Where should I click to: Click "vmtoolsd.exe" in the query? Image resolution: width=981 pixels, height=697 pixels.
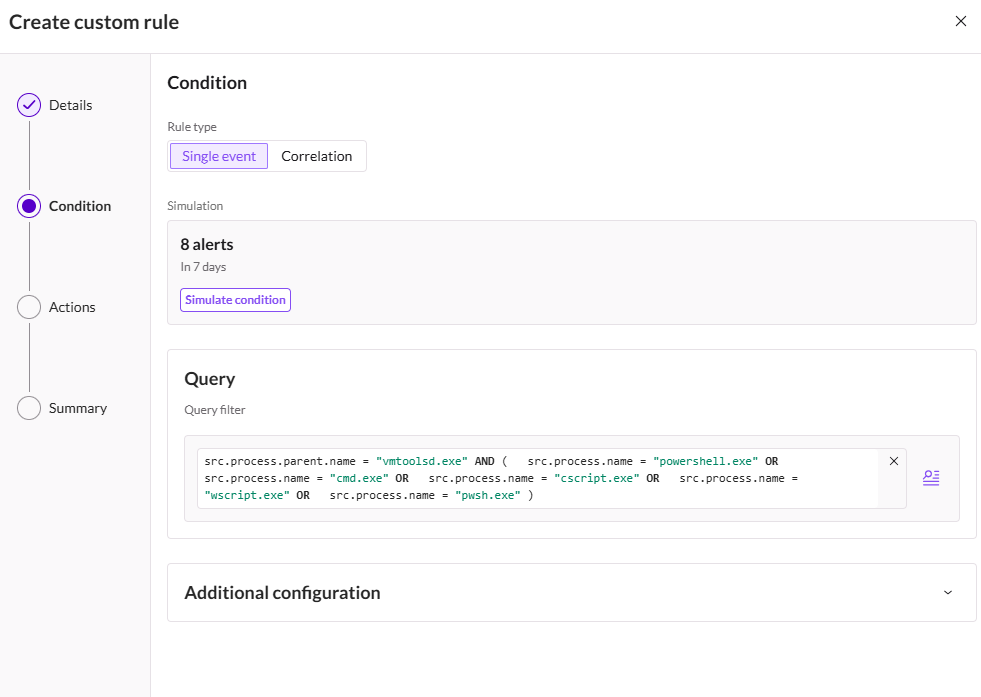click(x=422, y=461)
